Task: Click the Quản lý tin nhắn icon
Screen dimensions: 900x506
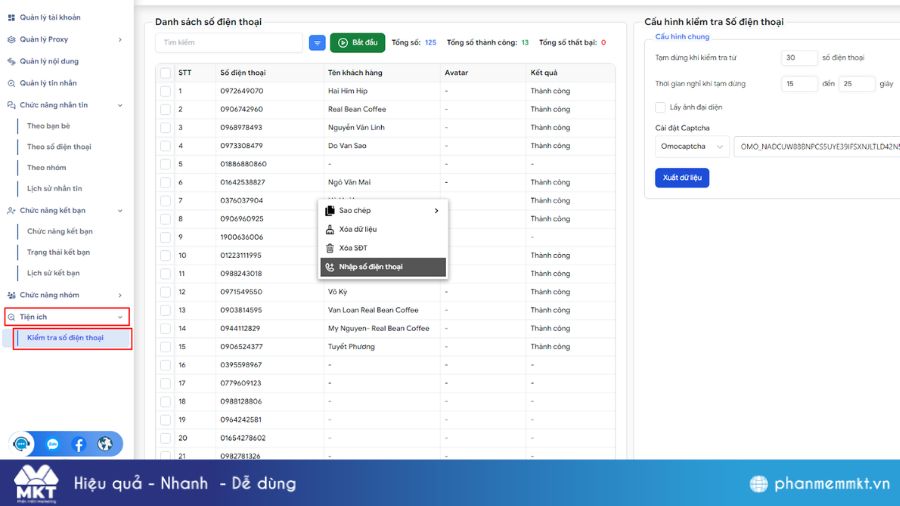Action: pos(11,83)
